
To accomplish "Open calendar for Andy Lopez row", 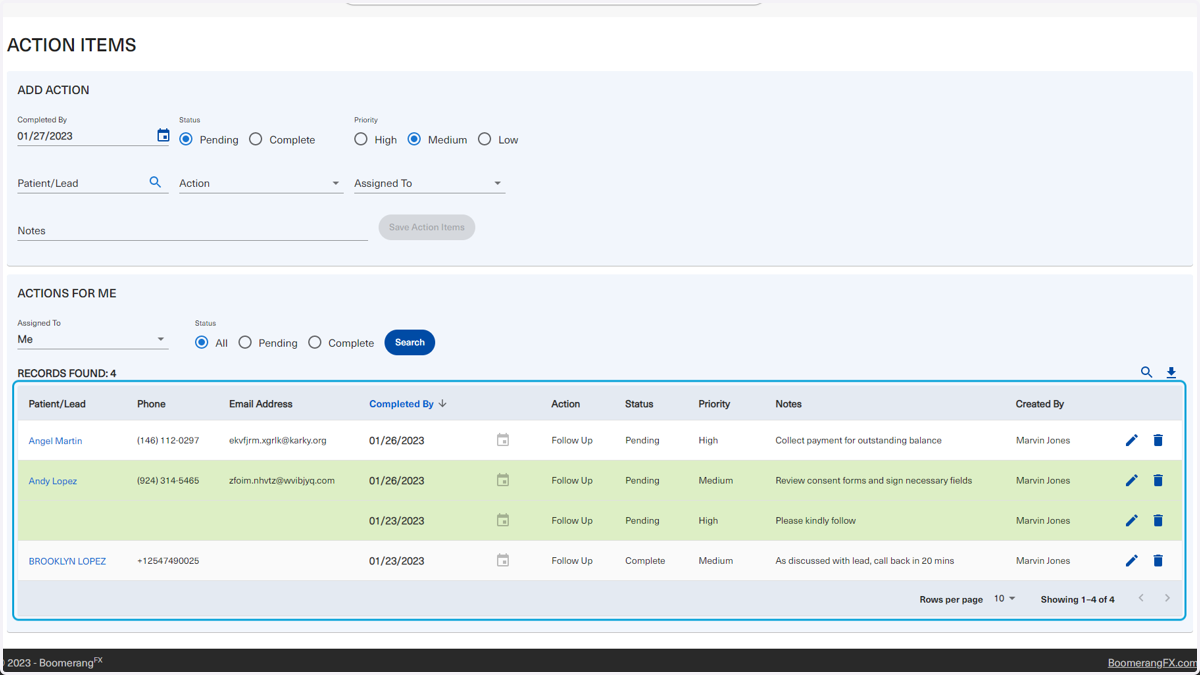I will [503, 480].
